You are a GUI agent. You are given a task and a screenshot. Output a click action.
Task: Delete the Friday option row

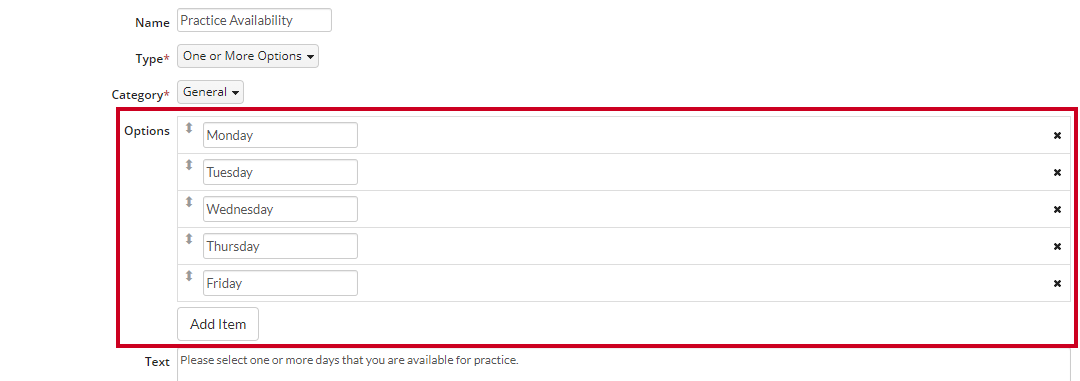tap(1057, 283)
